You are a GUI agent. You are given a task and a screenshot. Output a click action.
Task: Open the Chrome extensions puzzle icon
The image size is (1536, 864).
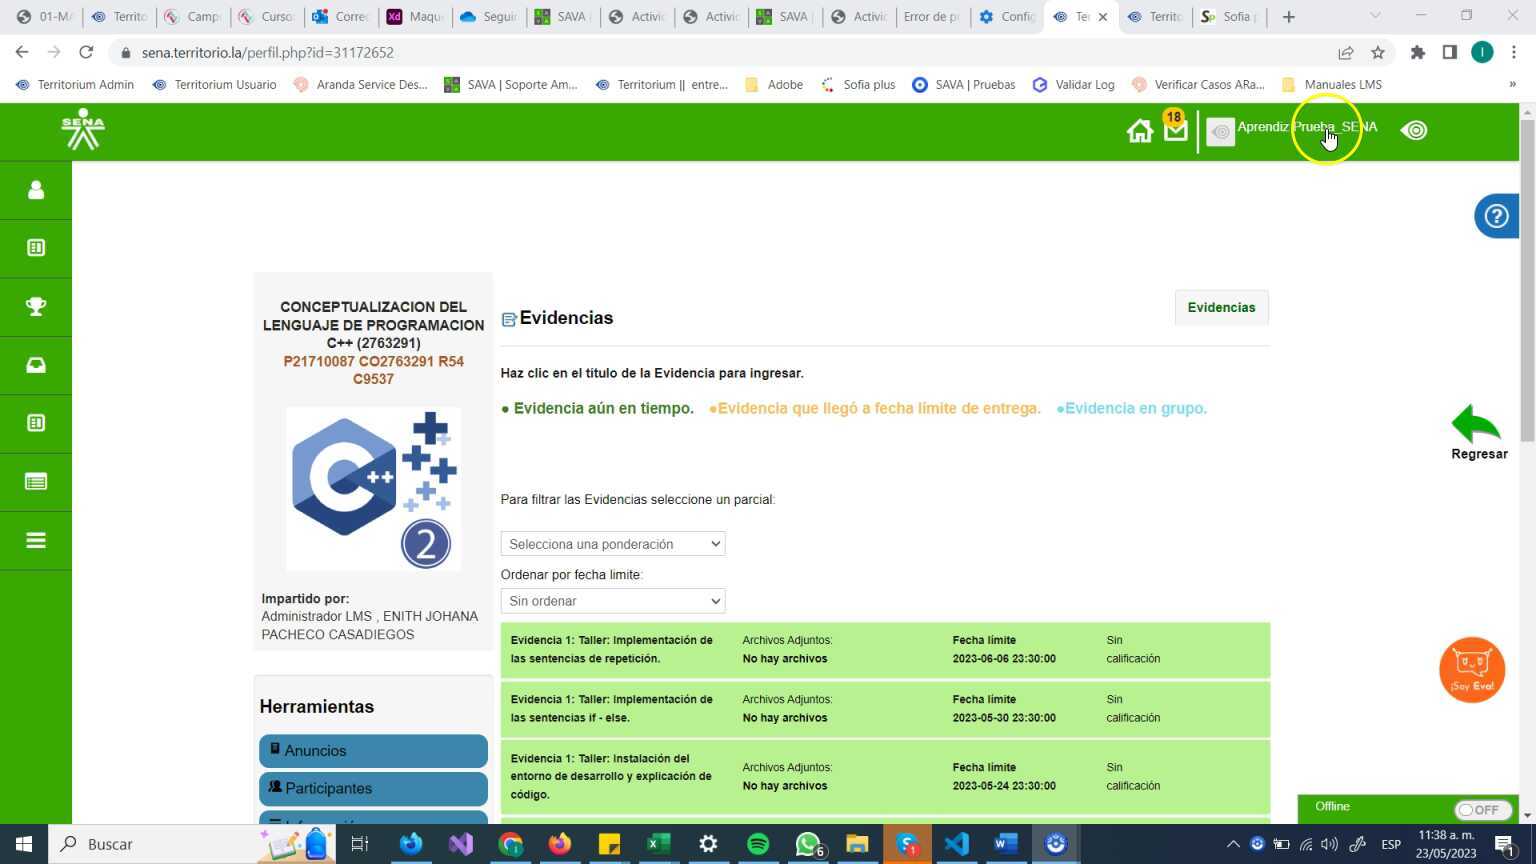tap(1417, 52)
